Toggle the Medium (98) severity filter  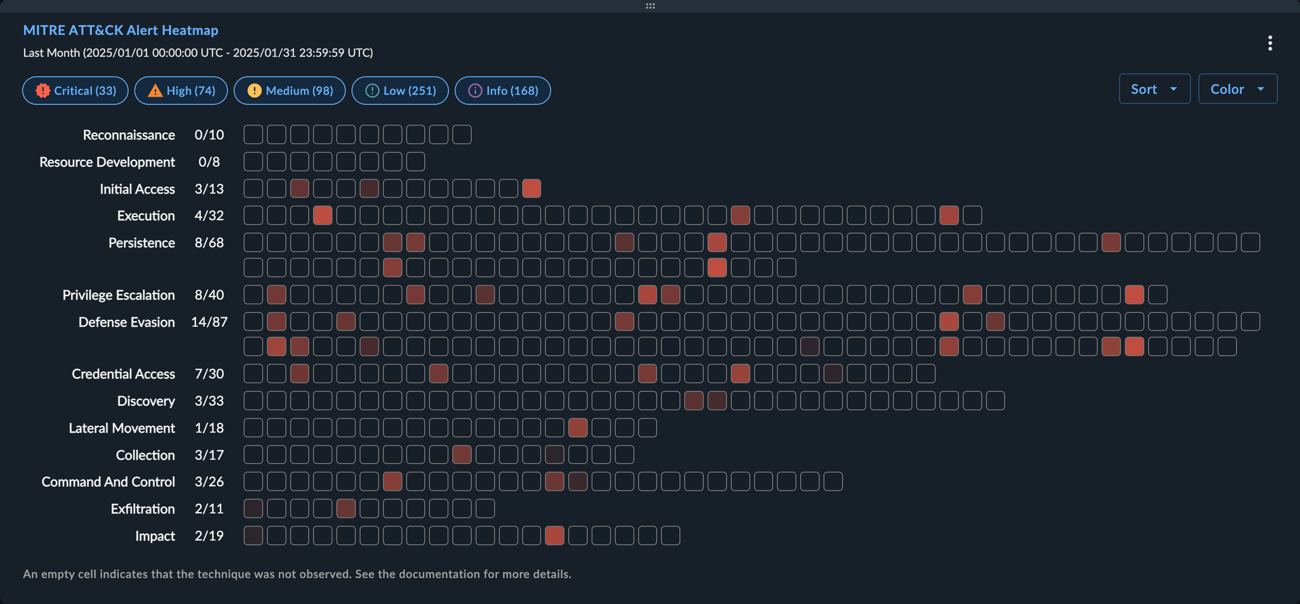290,90
